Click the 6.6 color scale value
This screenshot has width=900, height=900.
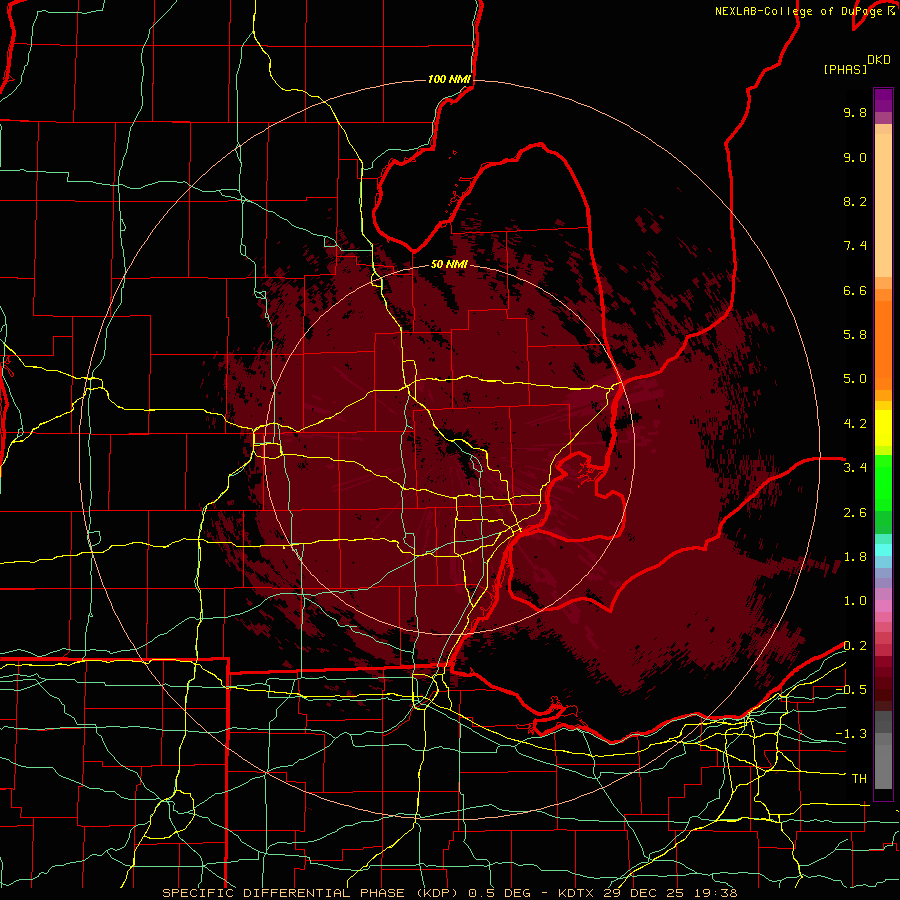click(x=855, y=290)
